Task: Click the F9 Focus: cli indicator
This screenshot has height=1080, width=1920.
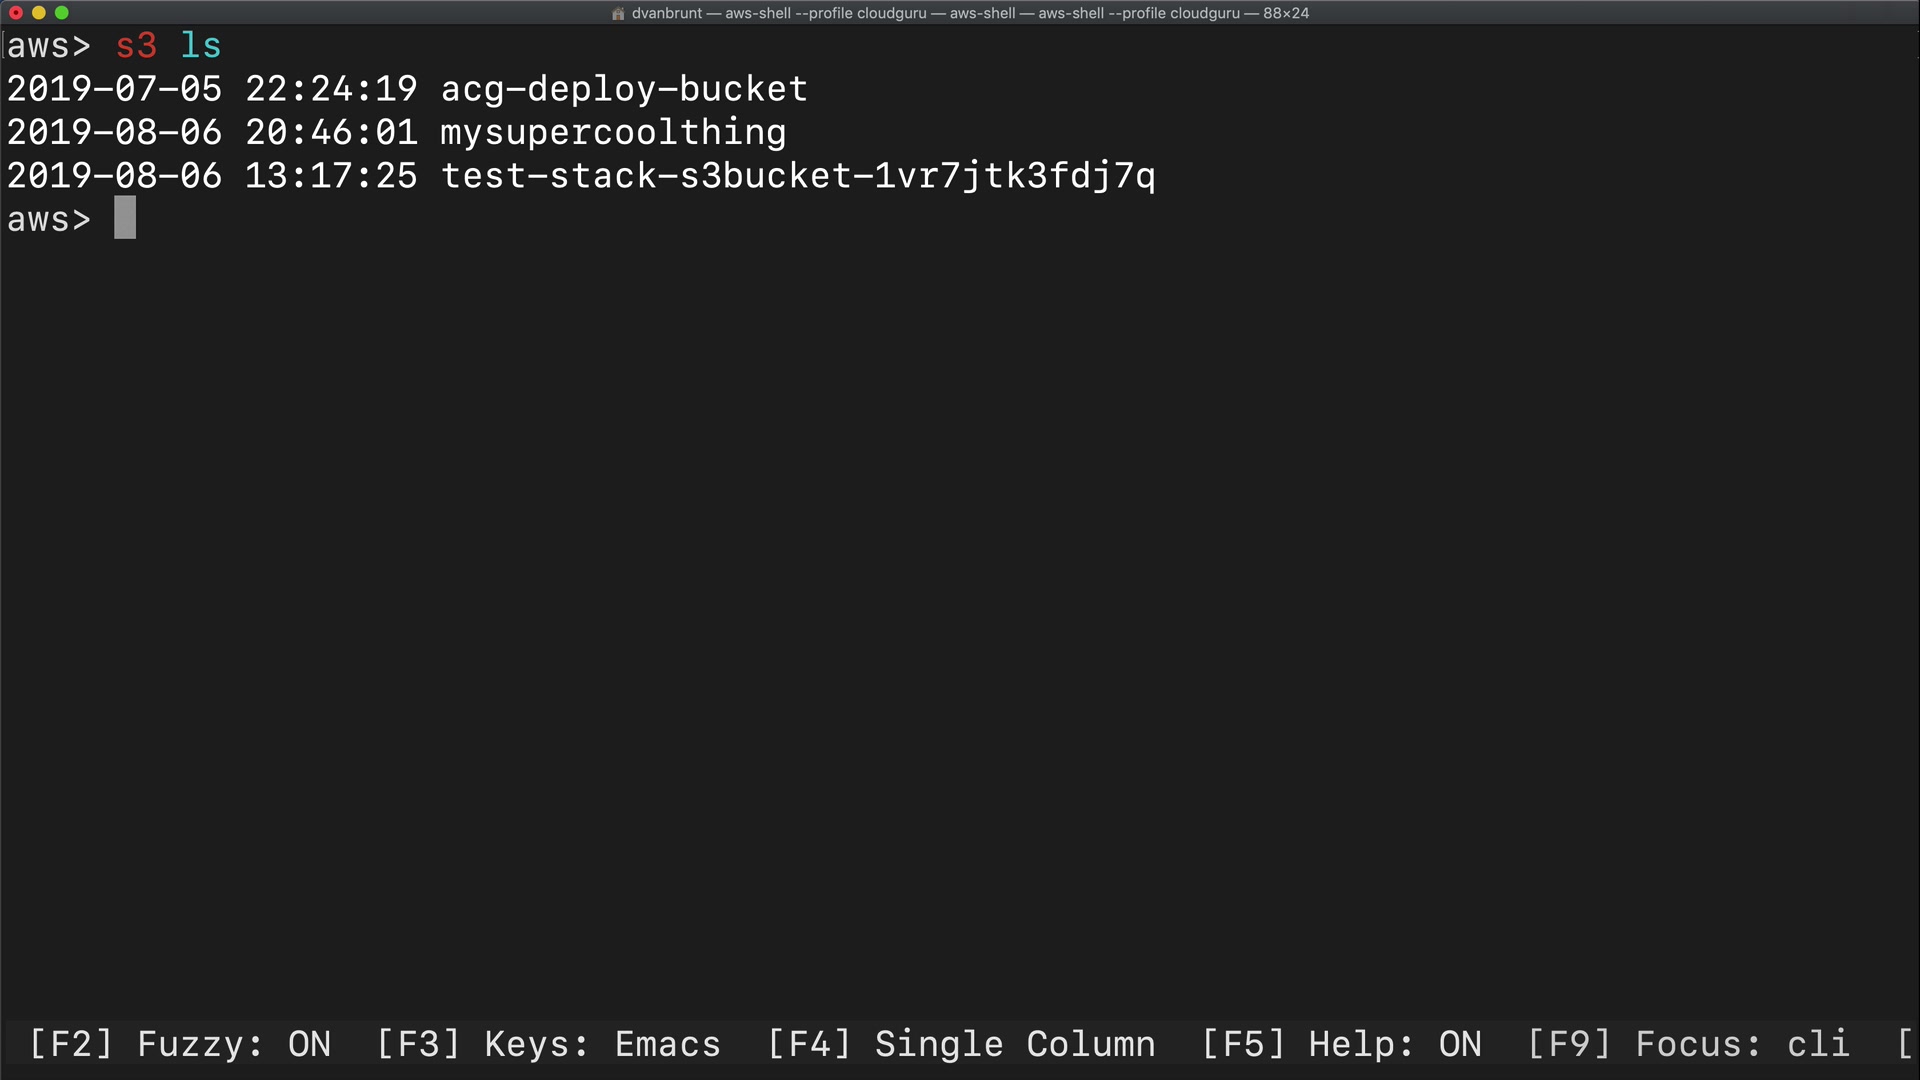Action: coord(1688,1044)
